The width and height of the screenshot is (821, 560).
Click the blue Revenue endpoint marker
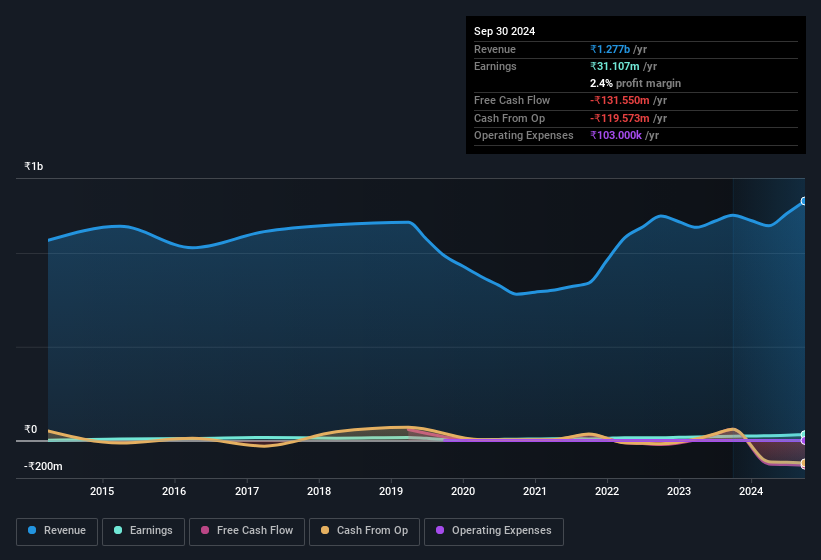(804, 201)
